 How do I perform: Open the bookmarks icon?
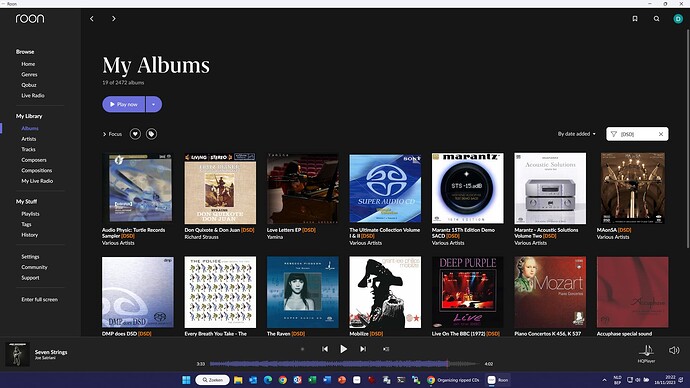(635, 18)
